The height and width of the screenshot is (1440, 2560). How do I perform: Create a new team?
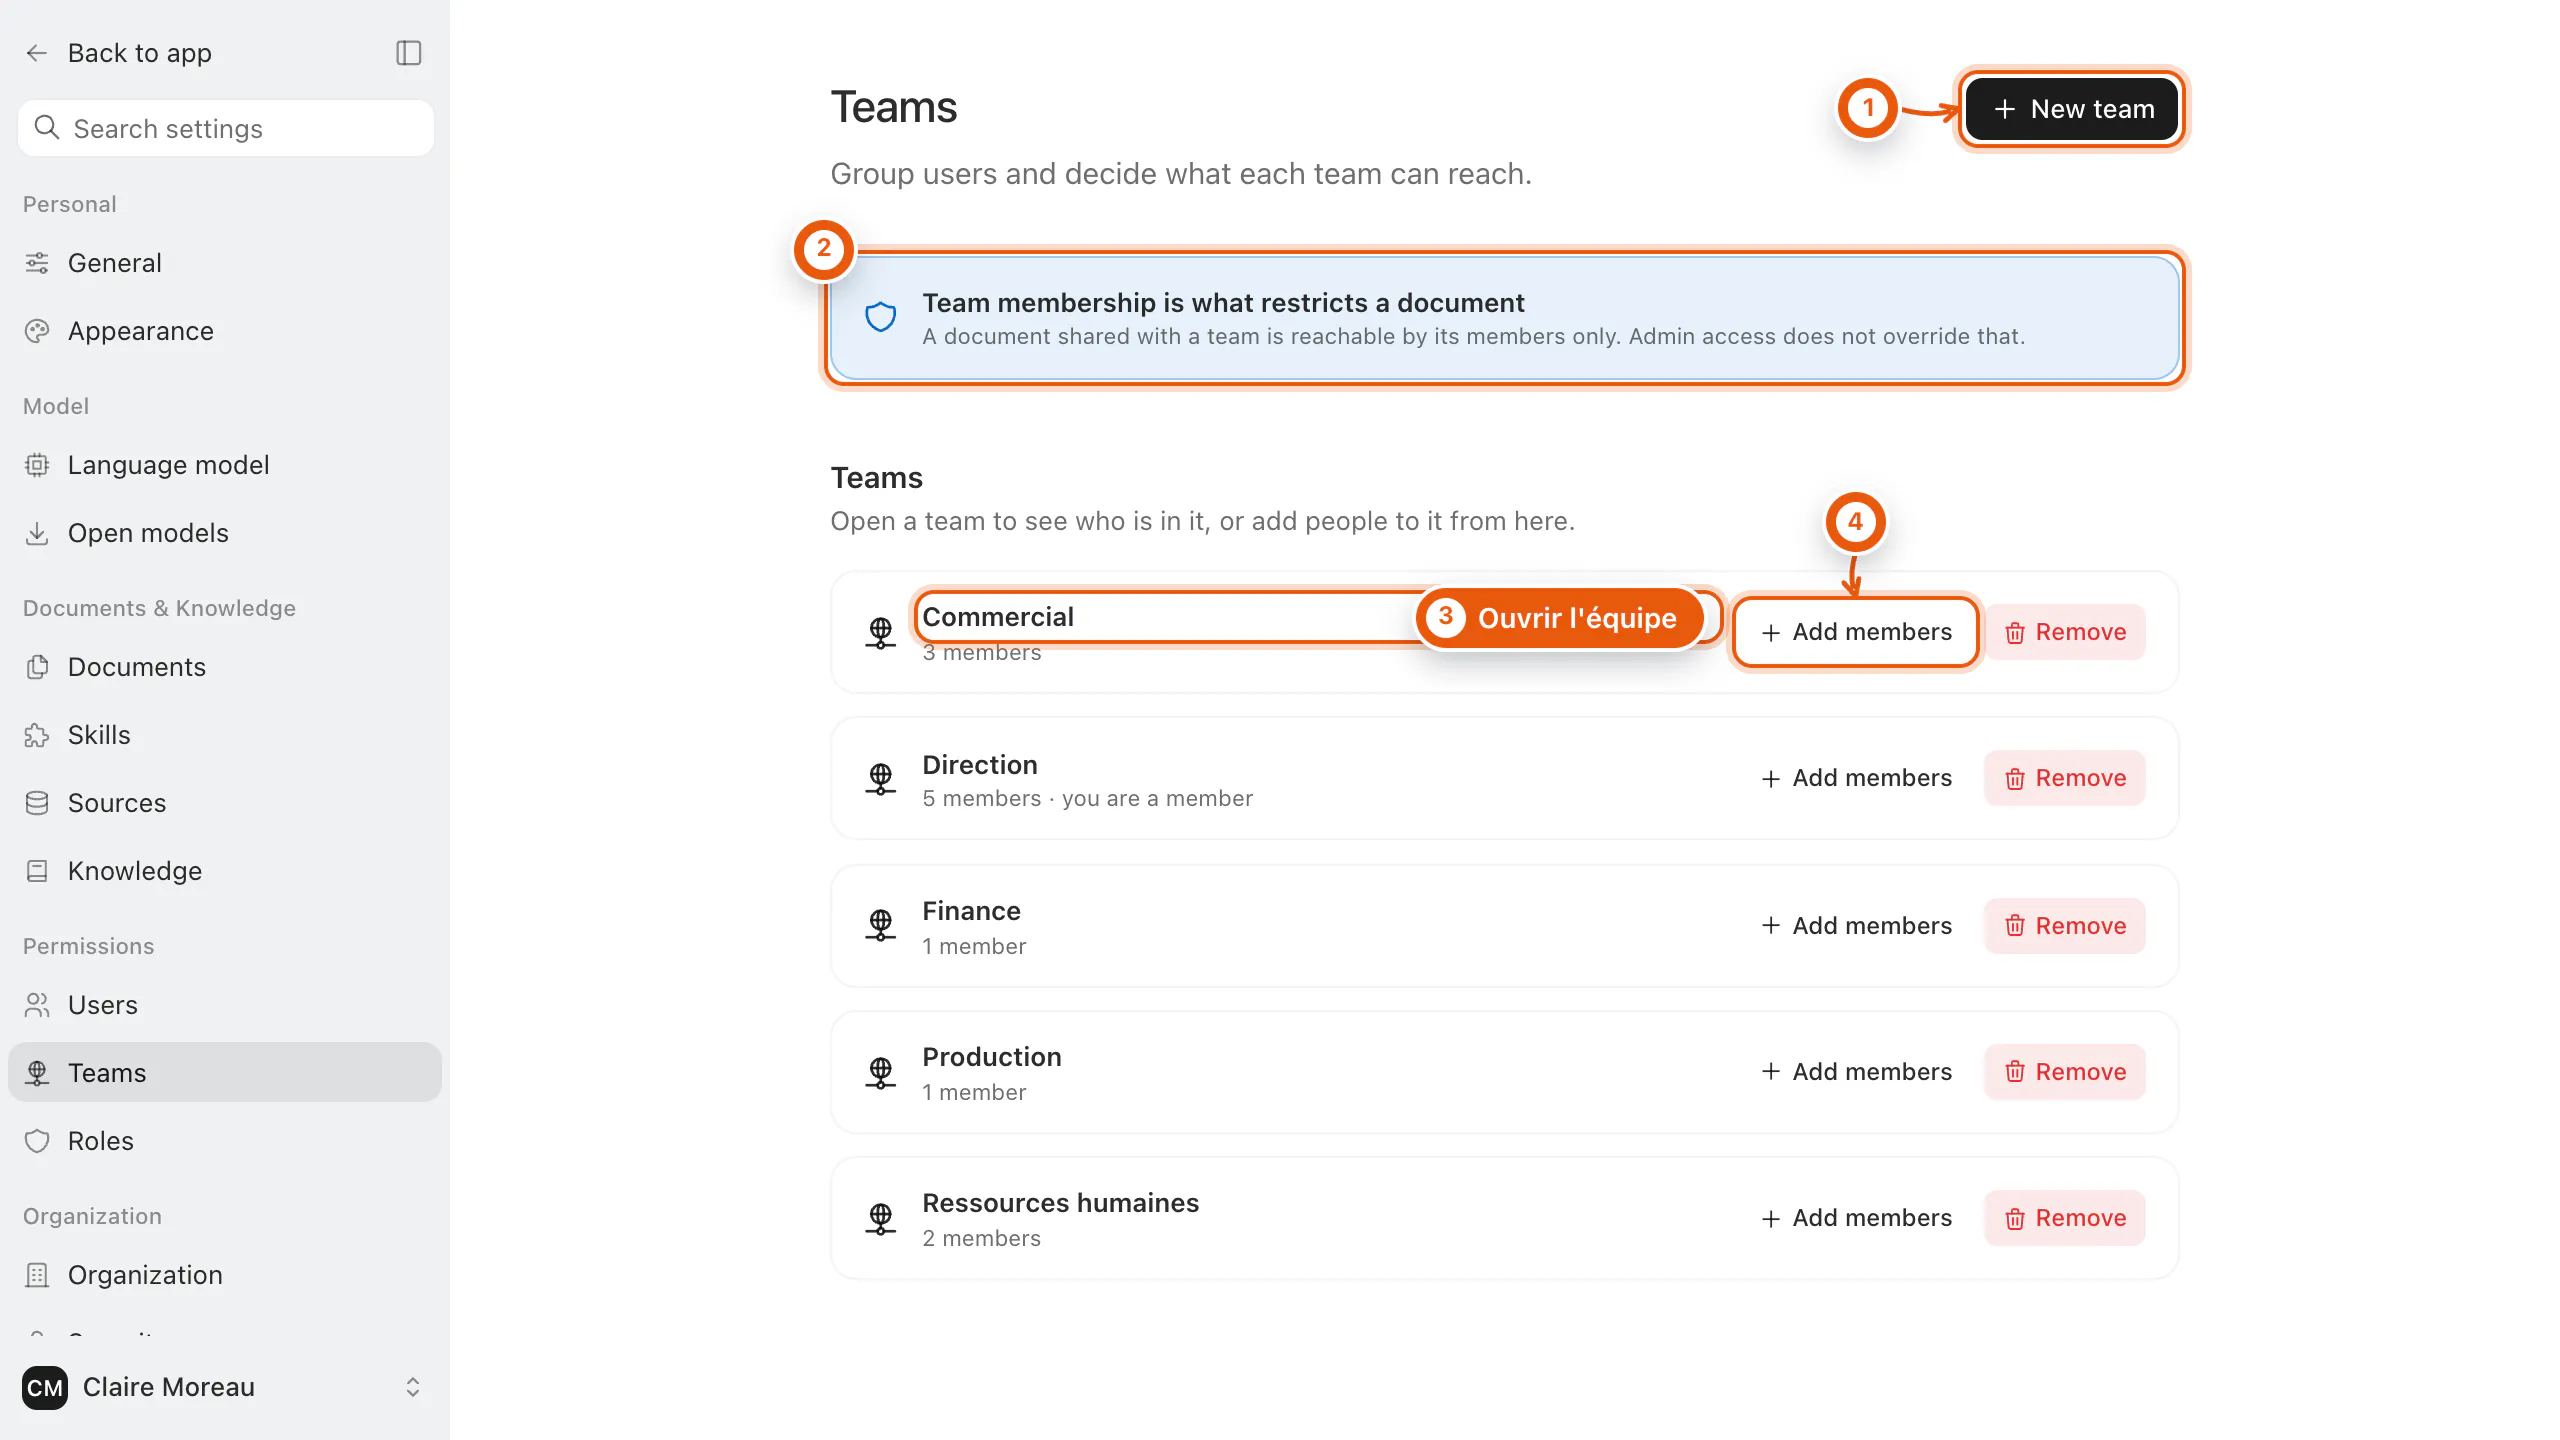pos(2072,109)
